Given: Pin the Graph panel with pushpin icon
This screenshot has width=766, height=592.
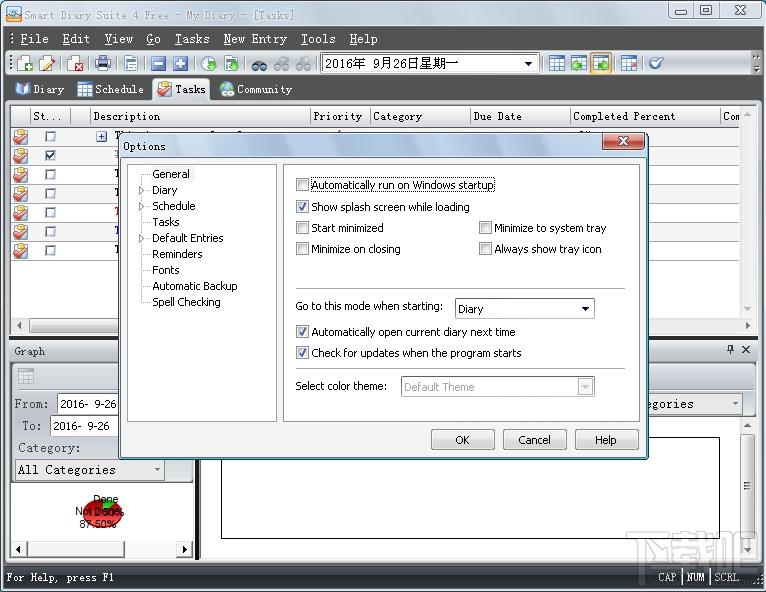Looking at the screenshot, I should pos(731,350).
